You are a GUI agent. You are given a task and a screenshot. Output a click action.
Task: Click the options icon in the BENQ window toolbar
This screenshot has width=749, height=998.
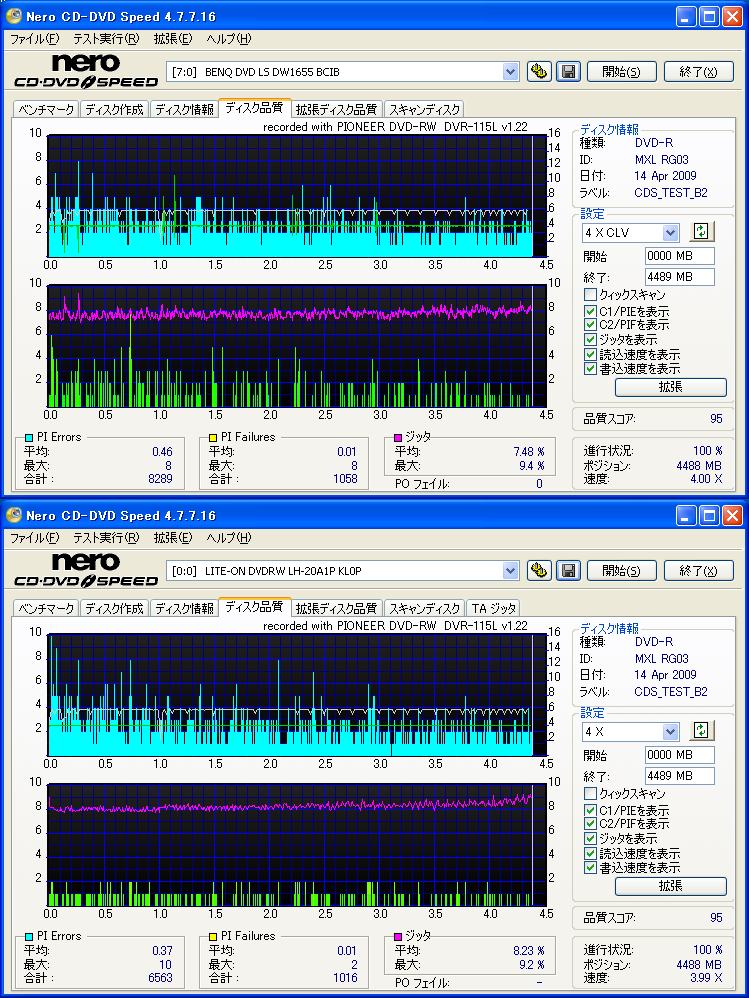coord(539,71)
